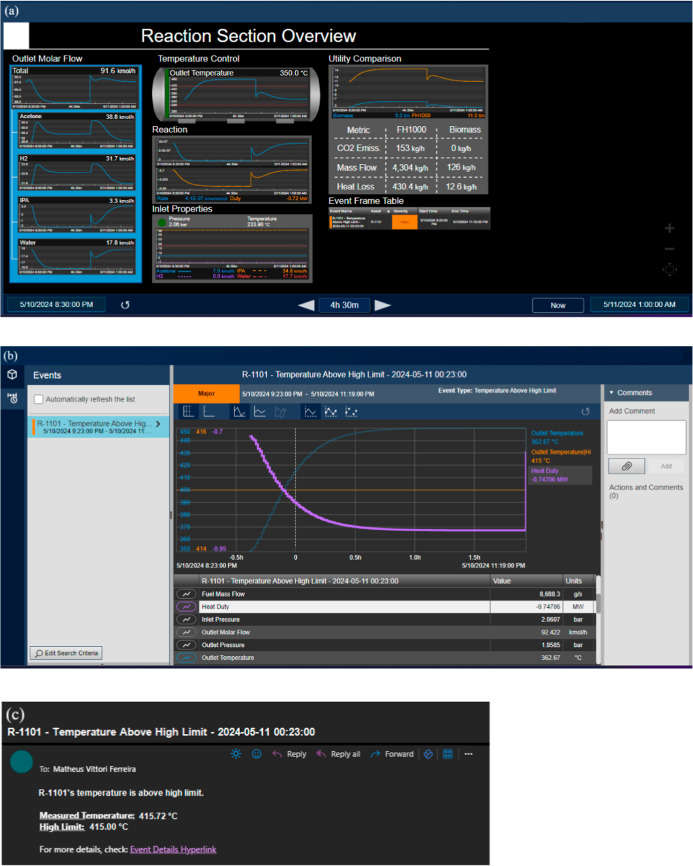Toggle Inlet Pressure trace on chart

[x=187, y=619]
